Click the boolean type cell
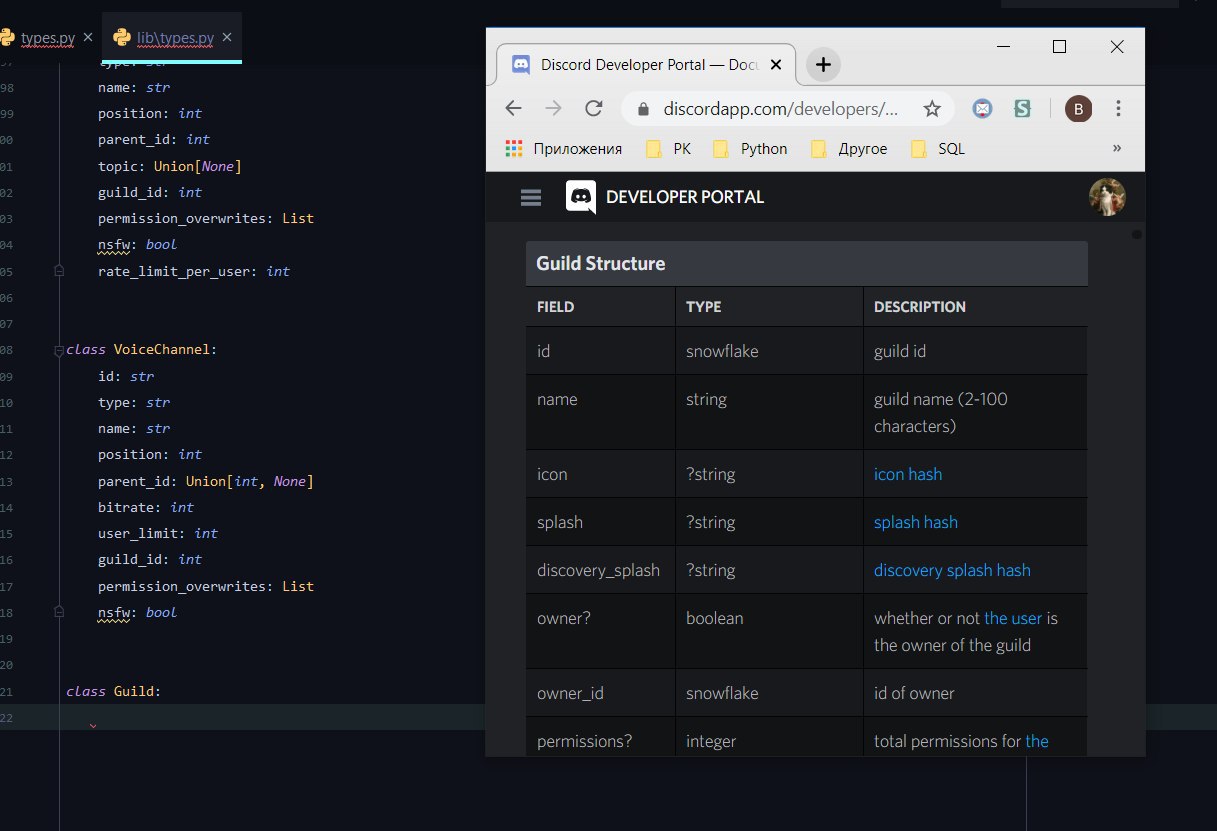1217x831 pixels. [769, 631]
